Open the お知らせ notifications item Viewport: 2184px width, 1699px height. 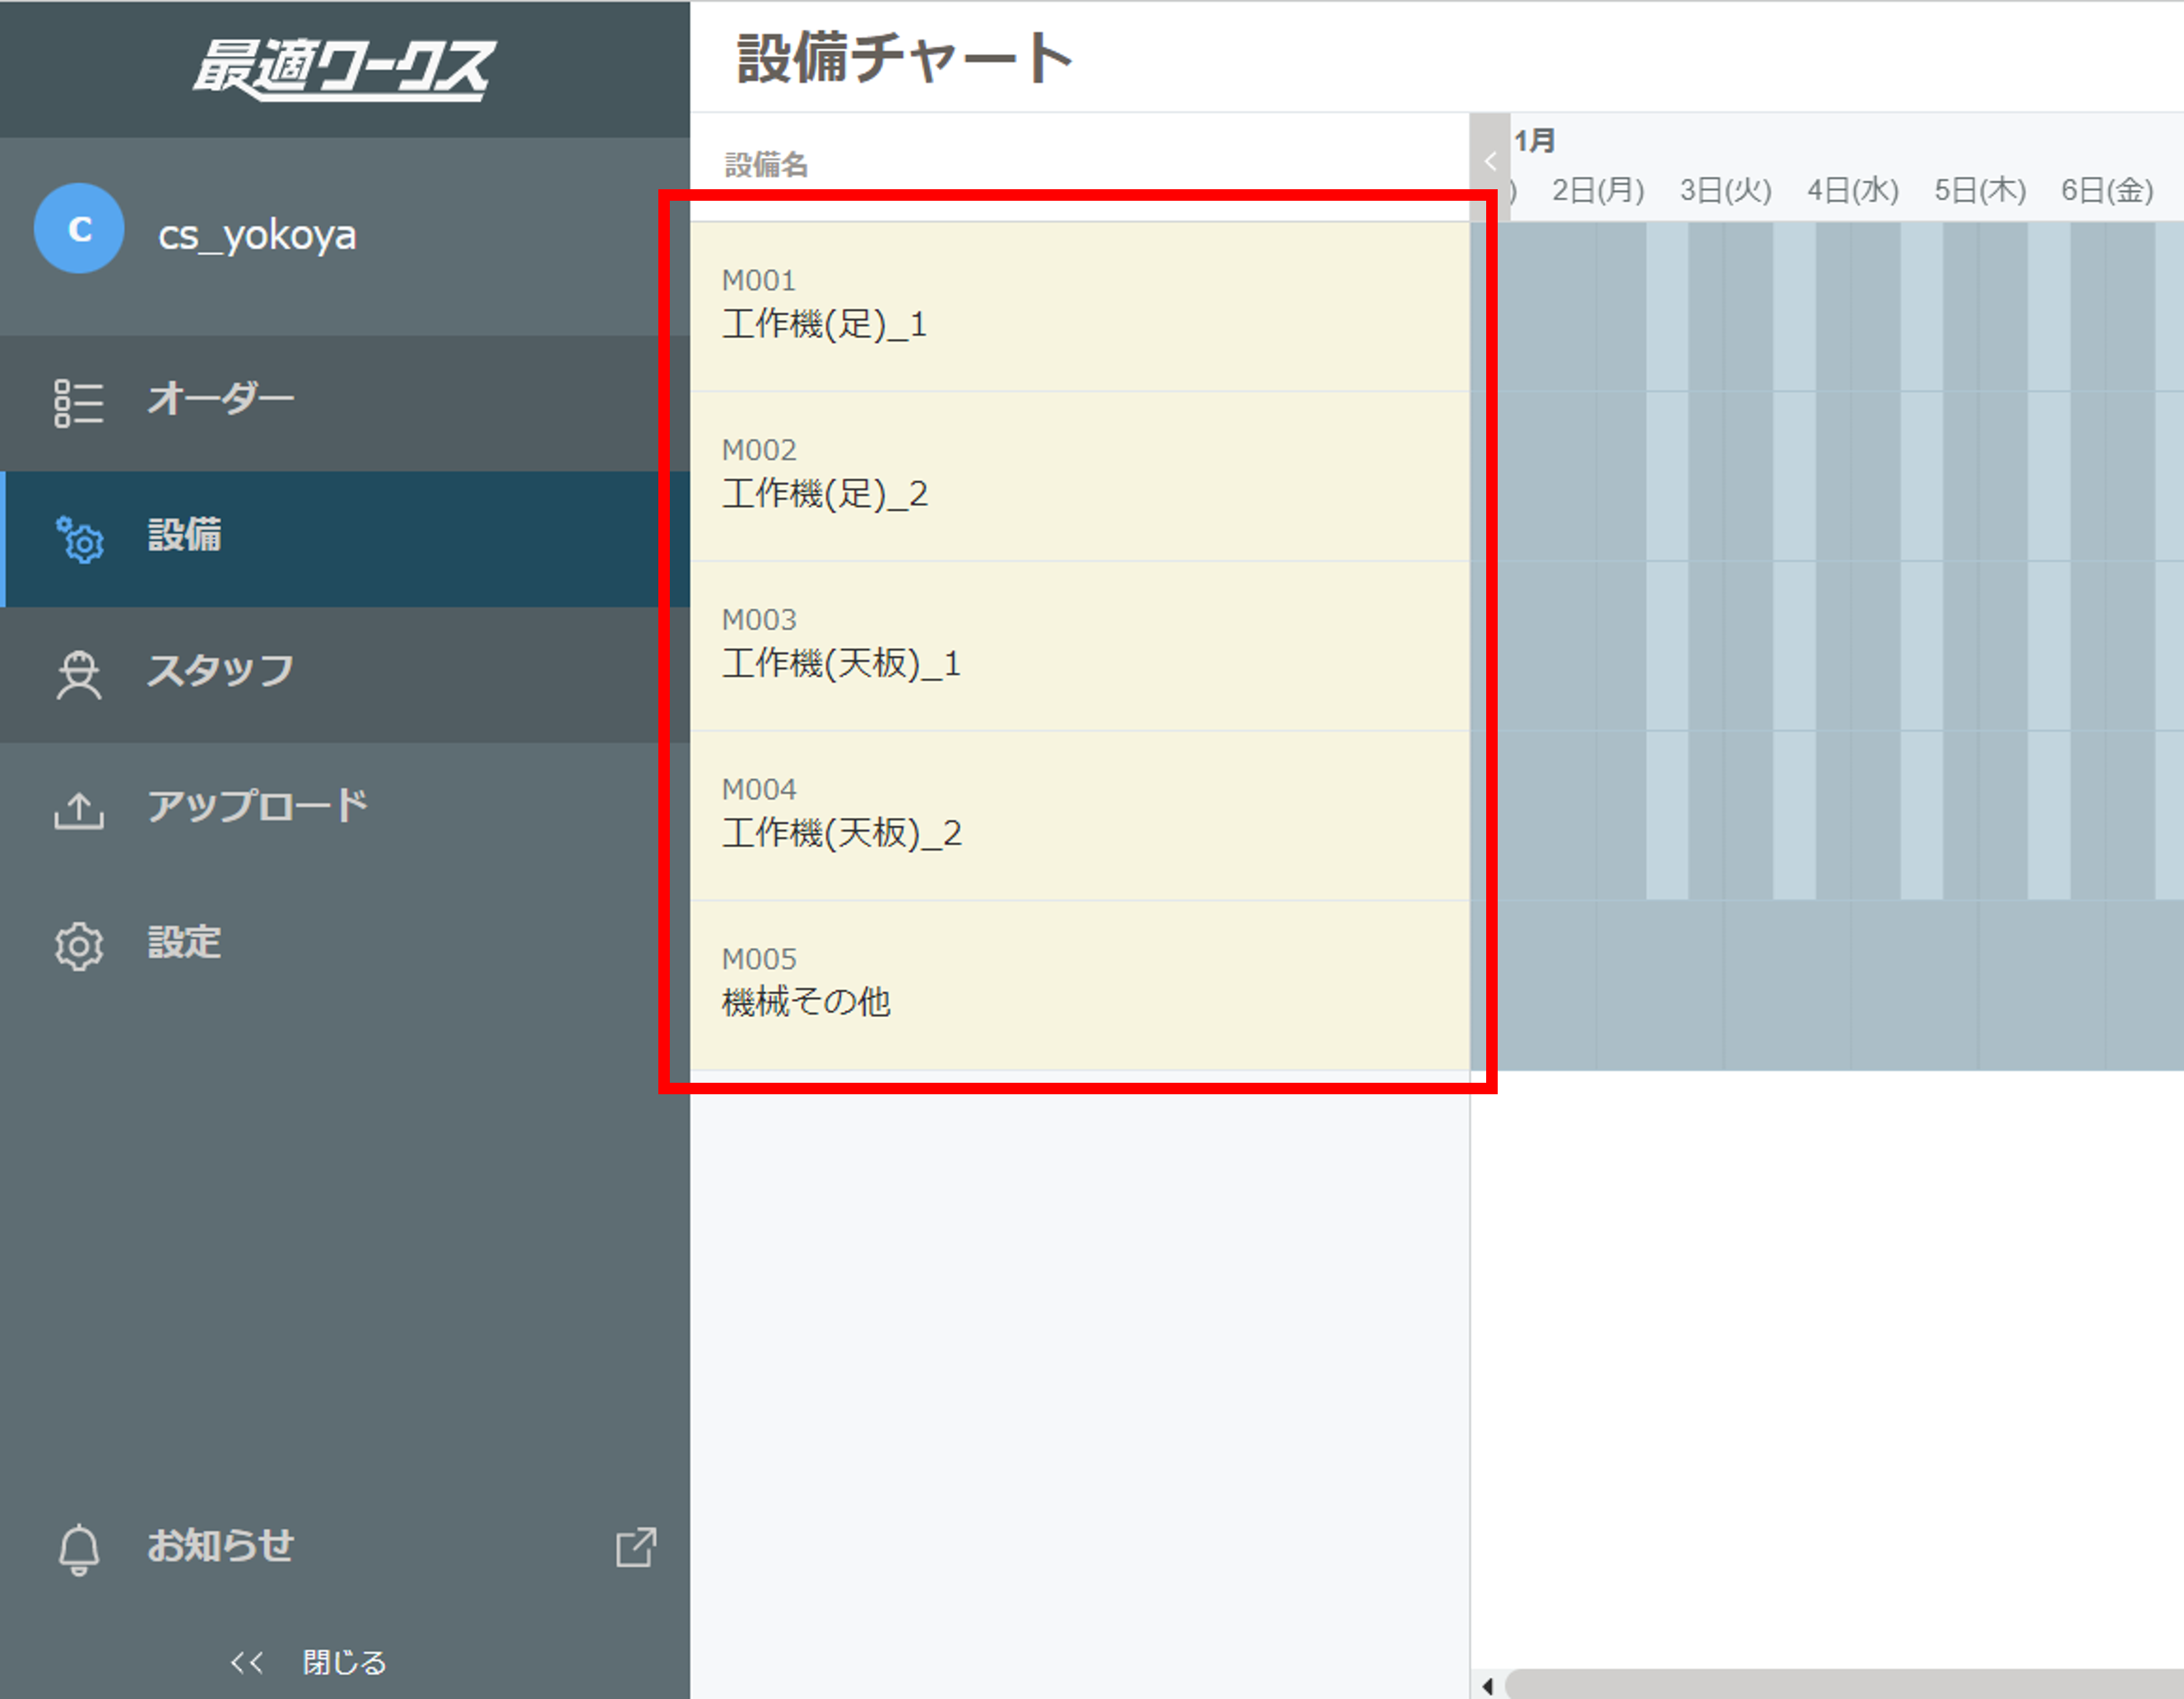coord(345,1546)
